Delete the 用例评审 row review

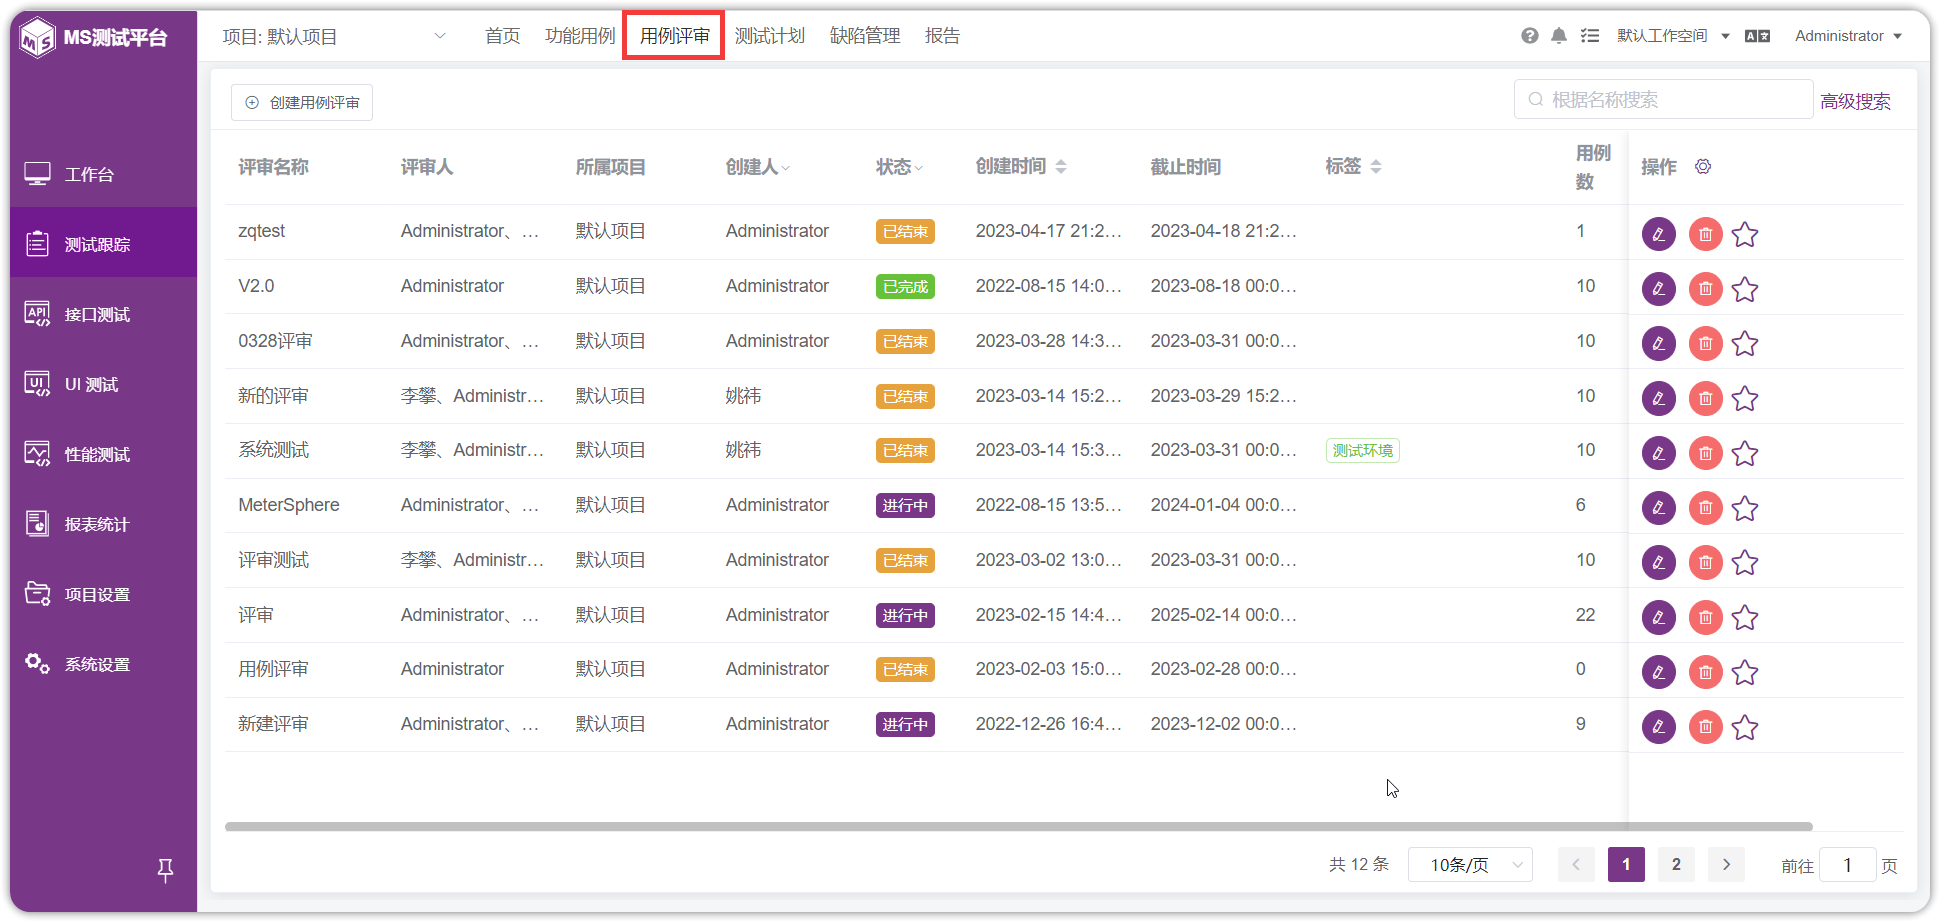1705,672
